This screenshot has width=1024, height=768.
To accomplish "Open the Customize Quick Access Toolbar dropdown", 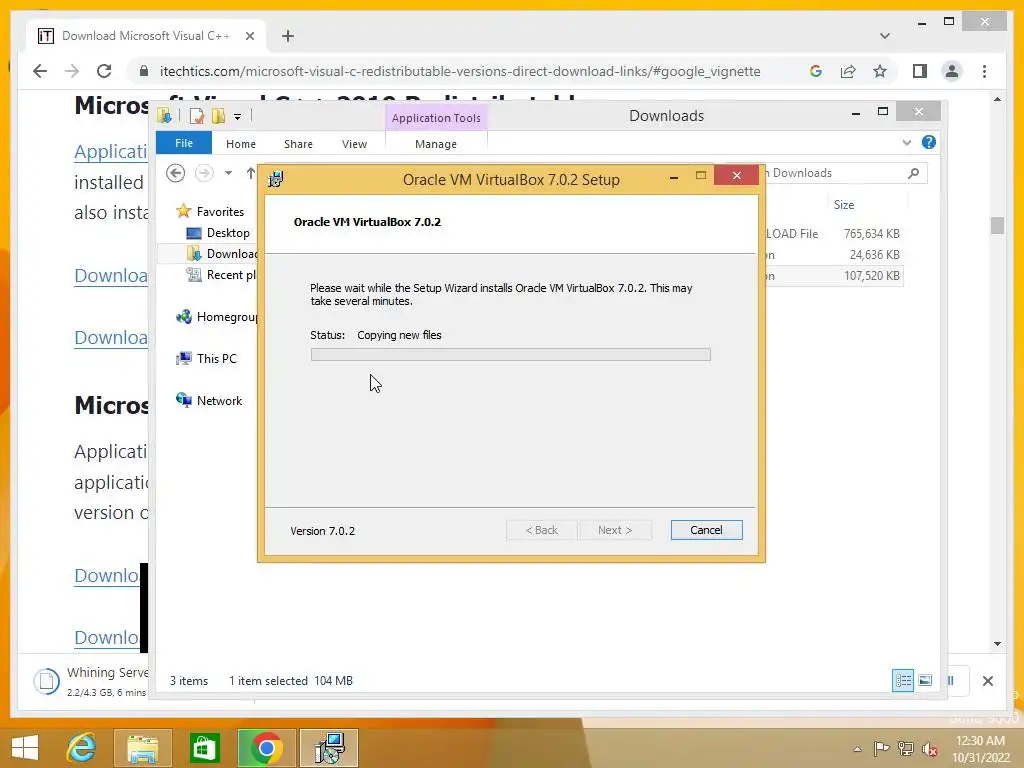I will point(238,116).
